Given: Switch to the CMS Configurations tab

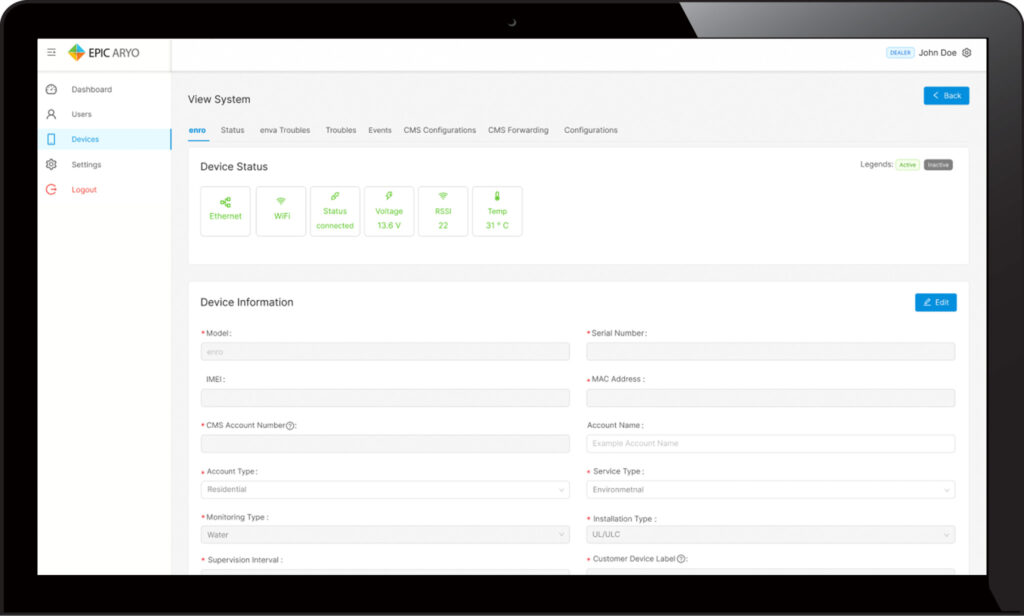Looking at the screenshot, I should (439, 130).
